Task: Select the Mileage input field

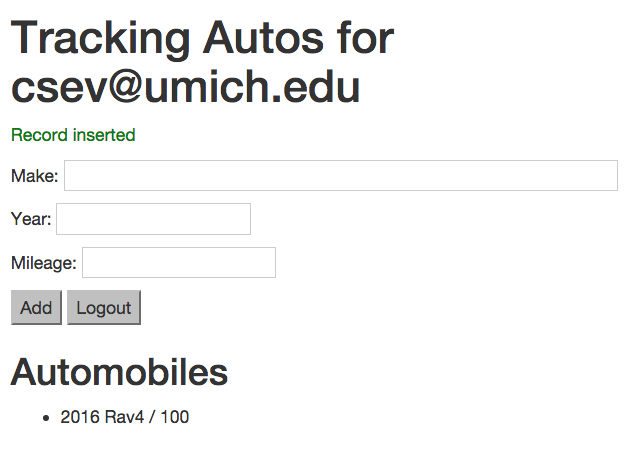Action: [179, 262]
